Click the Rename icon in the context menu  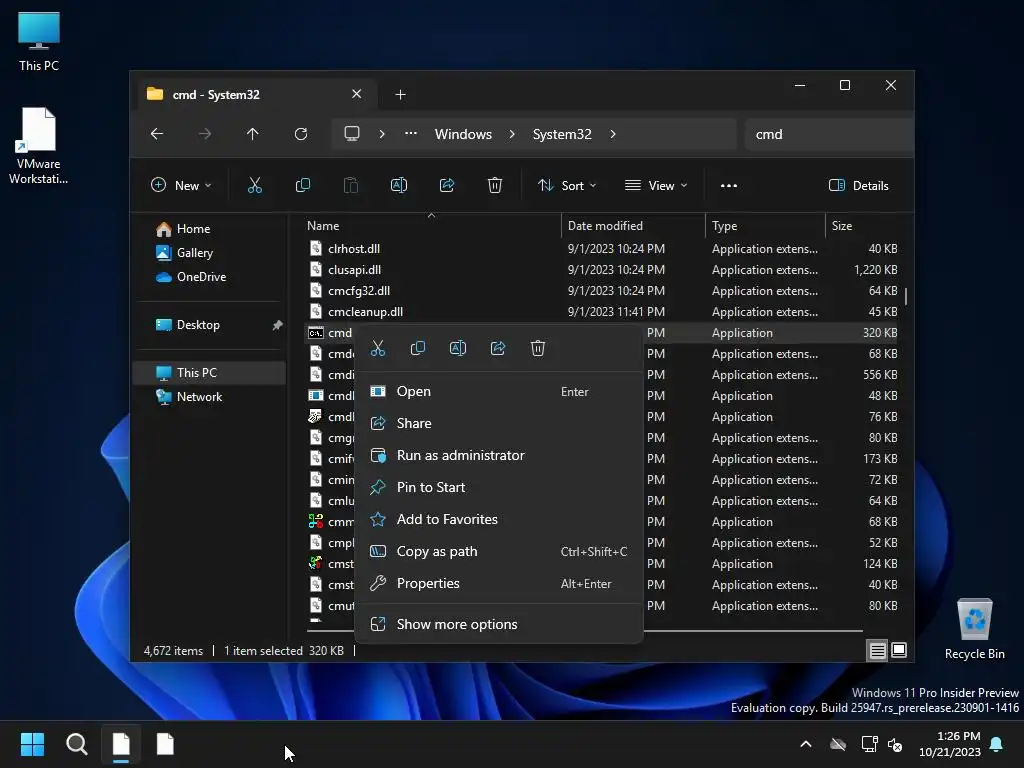[458, 348]
